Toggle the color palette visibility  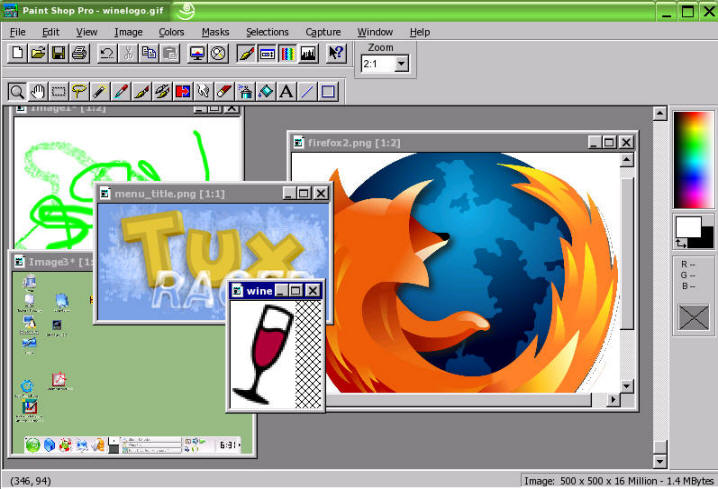[x=287, y=53]
